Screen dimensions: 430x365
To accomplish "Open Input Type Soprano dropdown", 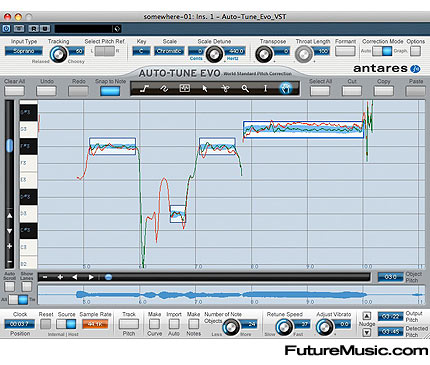I will pyautogui.click(x=24, y=51).
